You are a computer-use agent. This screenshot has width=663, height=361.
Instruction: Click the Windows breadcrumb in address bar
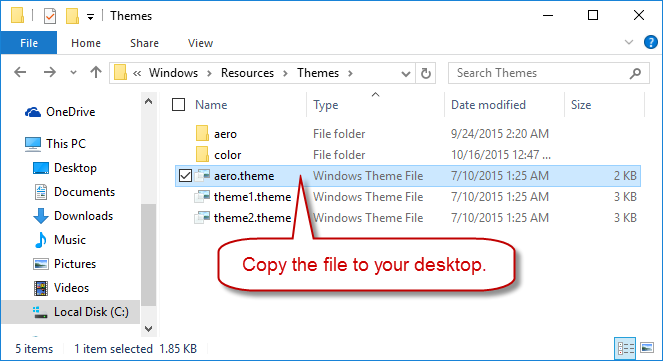(x=173, y=73)
